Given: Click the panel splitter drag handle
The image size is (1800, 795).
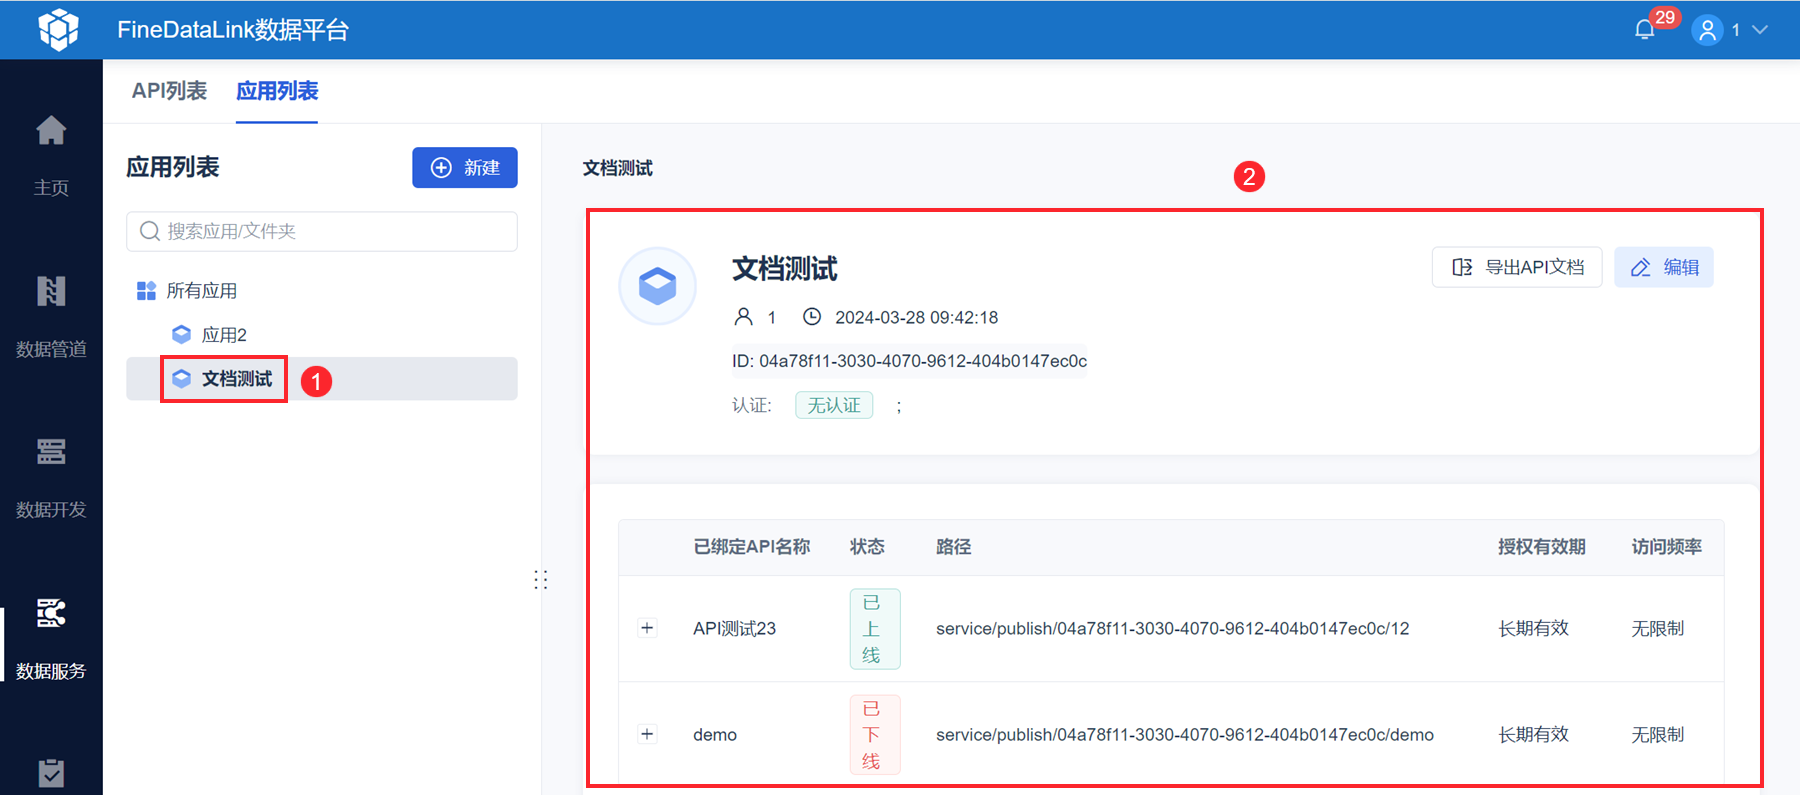Looking at the screenshot, I should (541, 580).
